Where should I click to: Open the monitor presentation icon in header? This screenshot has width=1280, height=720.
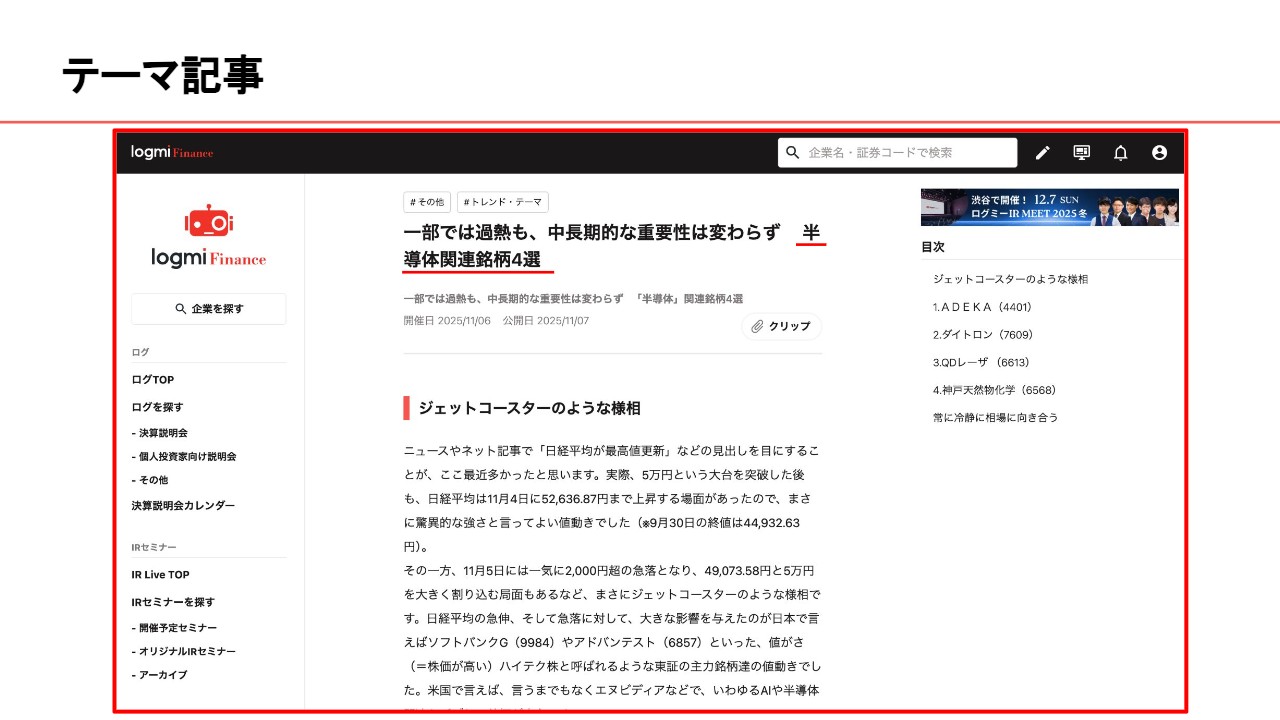click(1081, 153)
